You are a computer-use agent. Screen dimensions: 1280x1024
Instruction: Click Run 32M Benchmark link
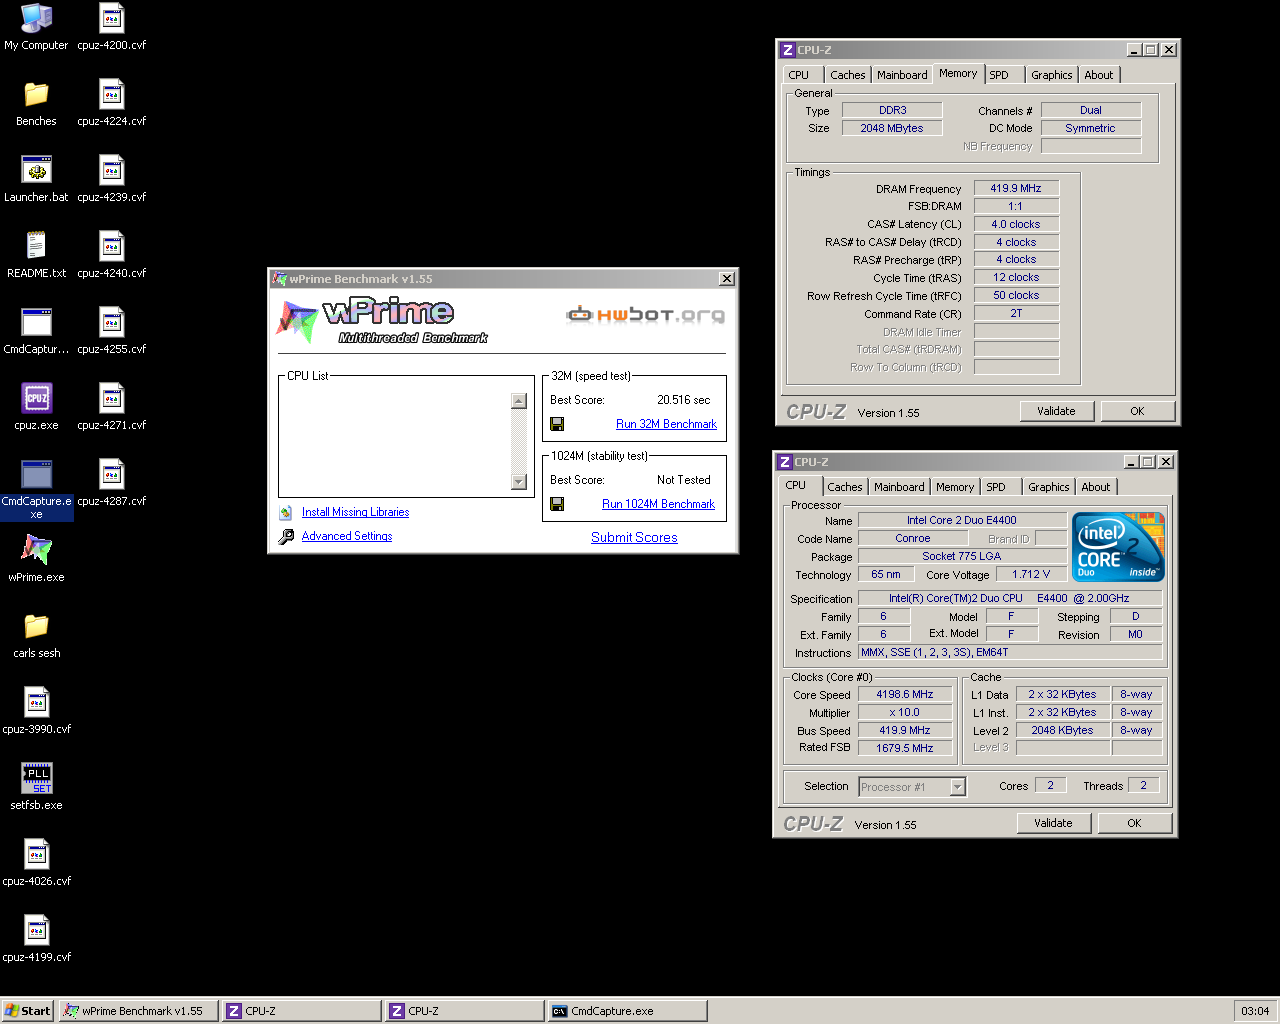[x=666, y=424]
